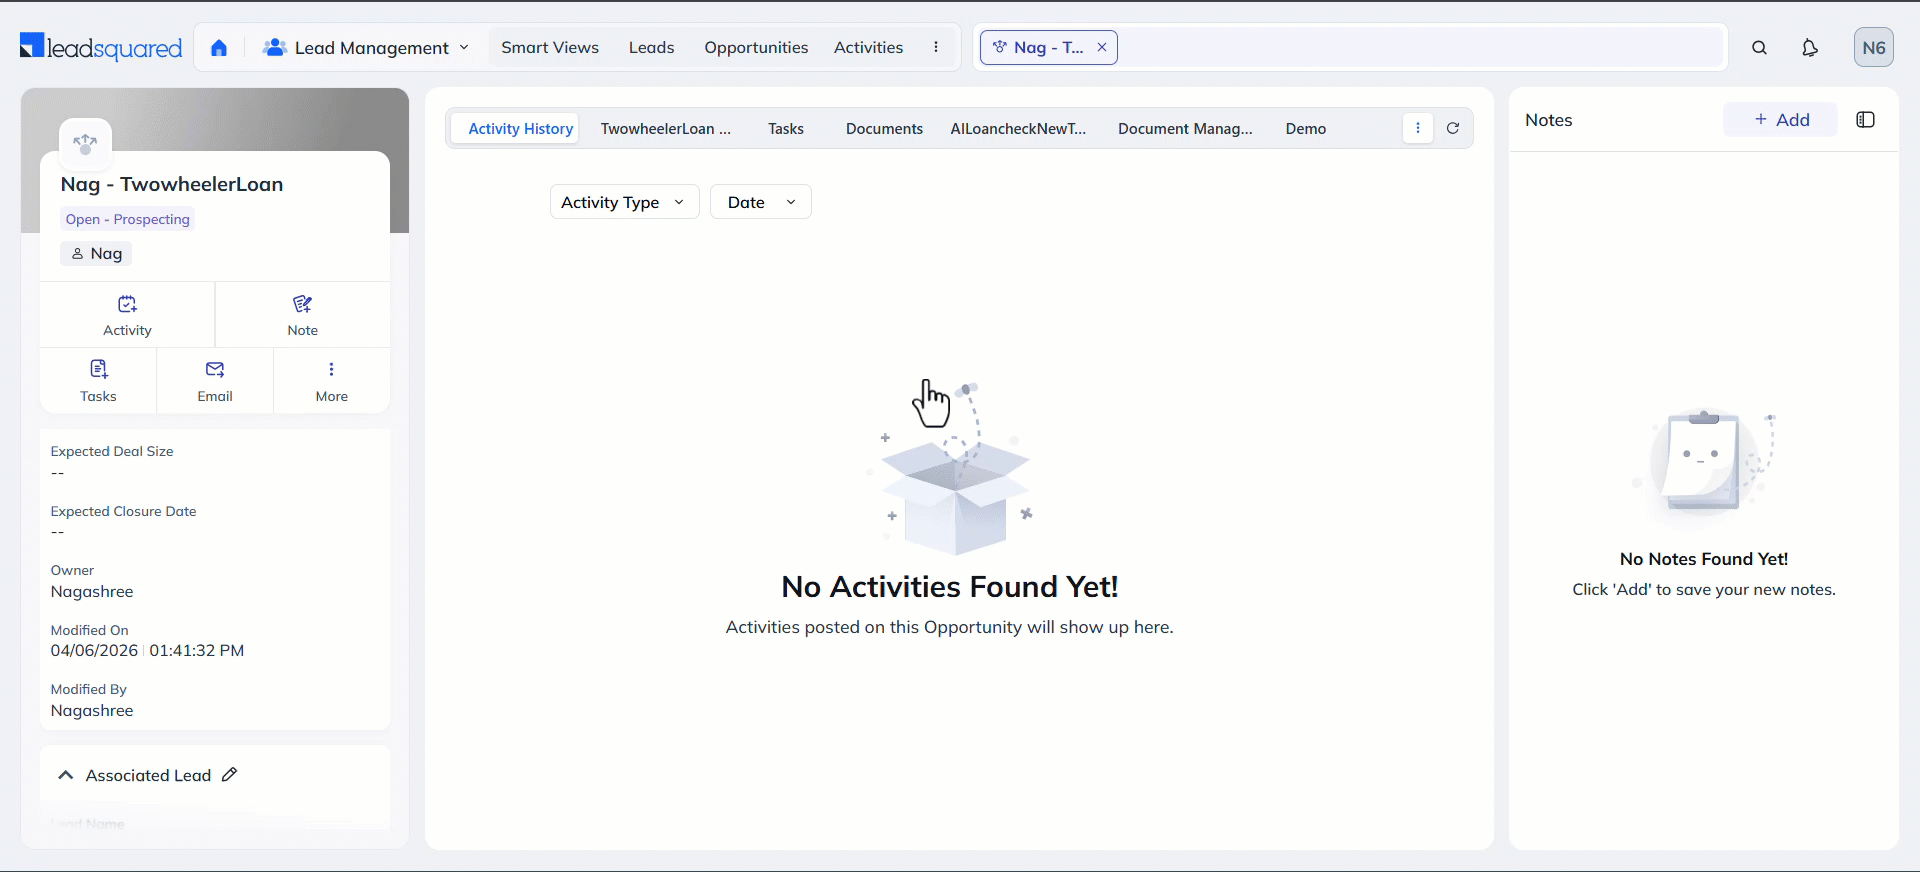Toggle the Notes side panel layout
The width and height of the screenshot is (1920, 872).
click(1865, 120)
